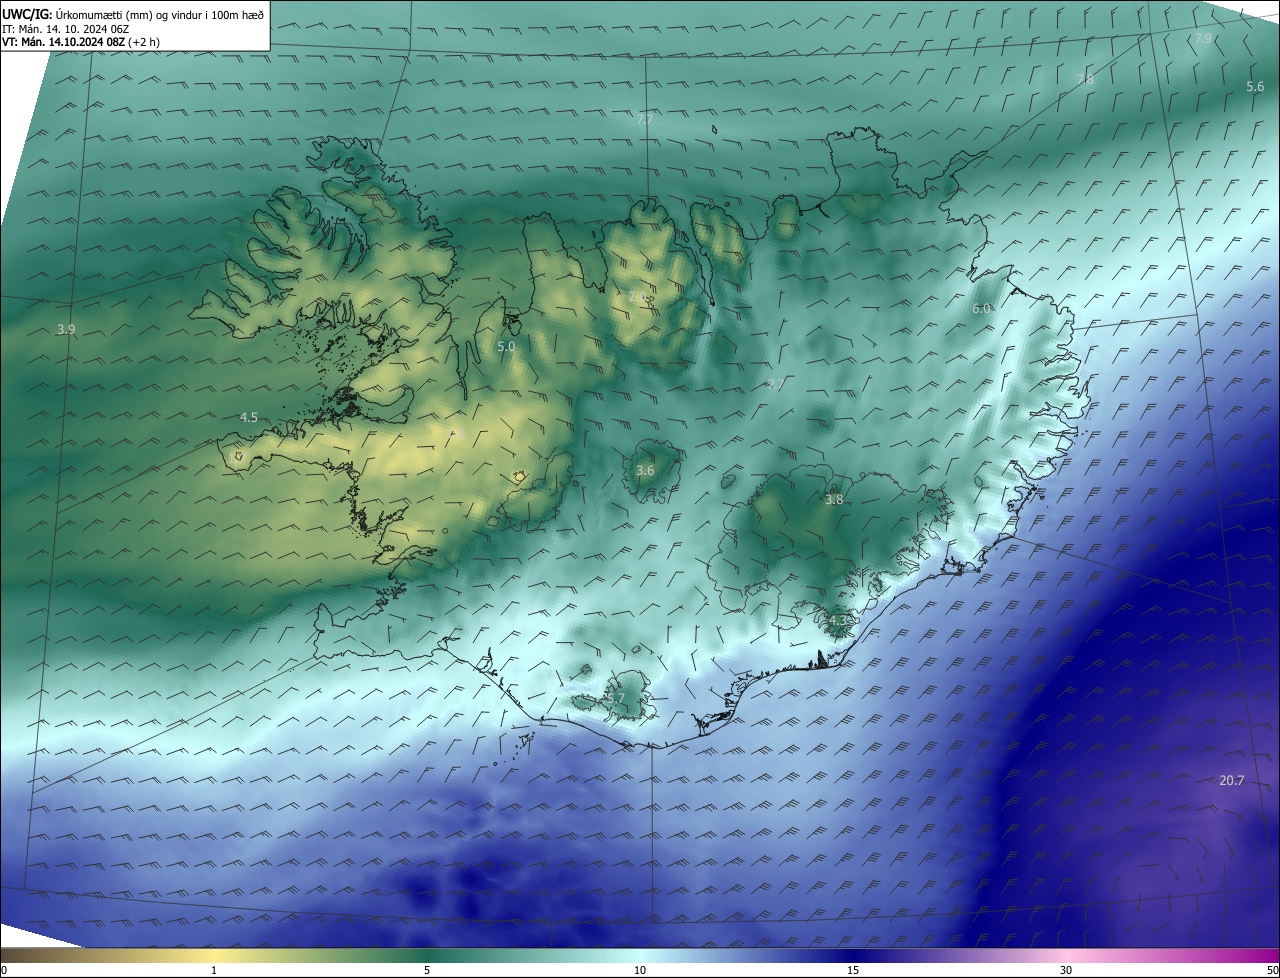
Task: Click the 5.7 value on Mýrdalsjökull glacier
Action: coord(616,699)
